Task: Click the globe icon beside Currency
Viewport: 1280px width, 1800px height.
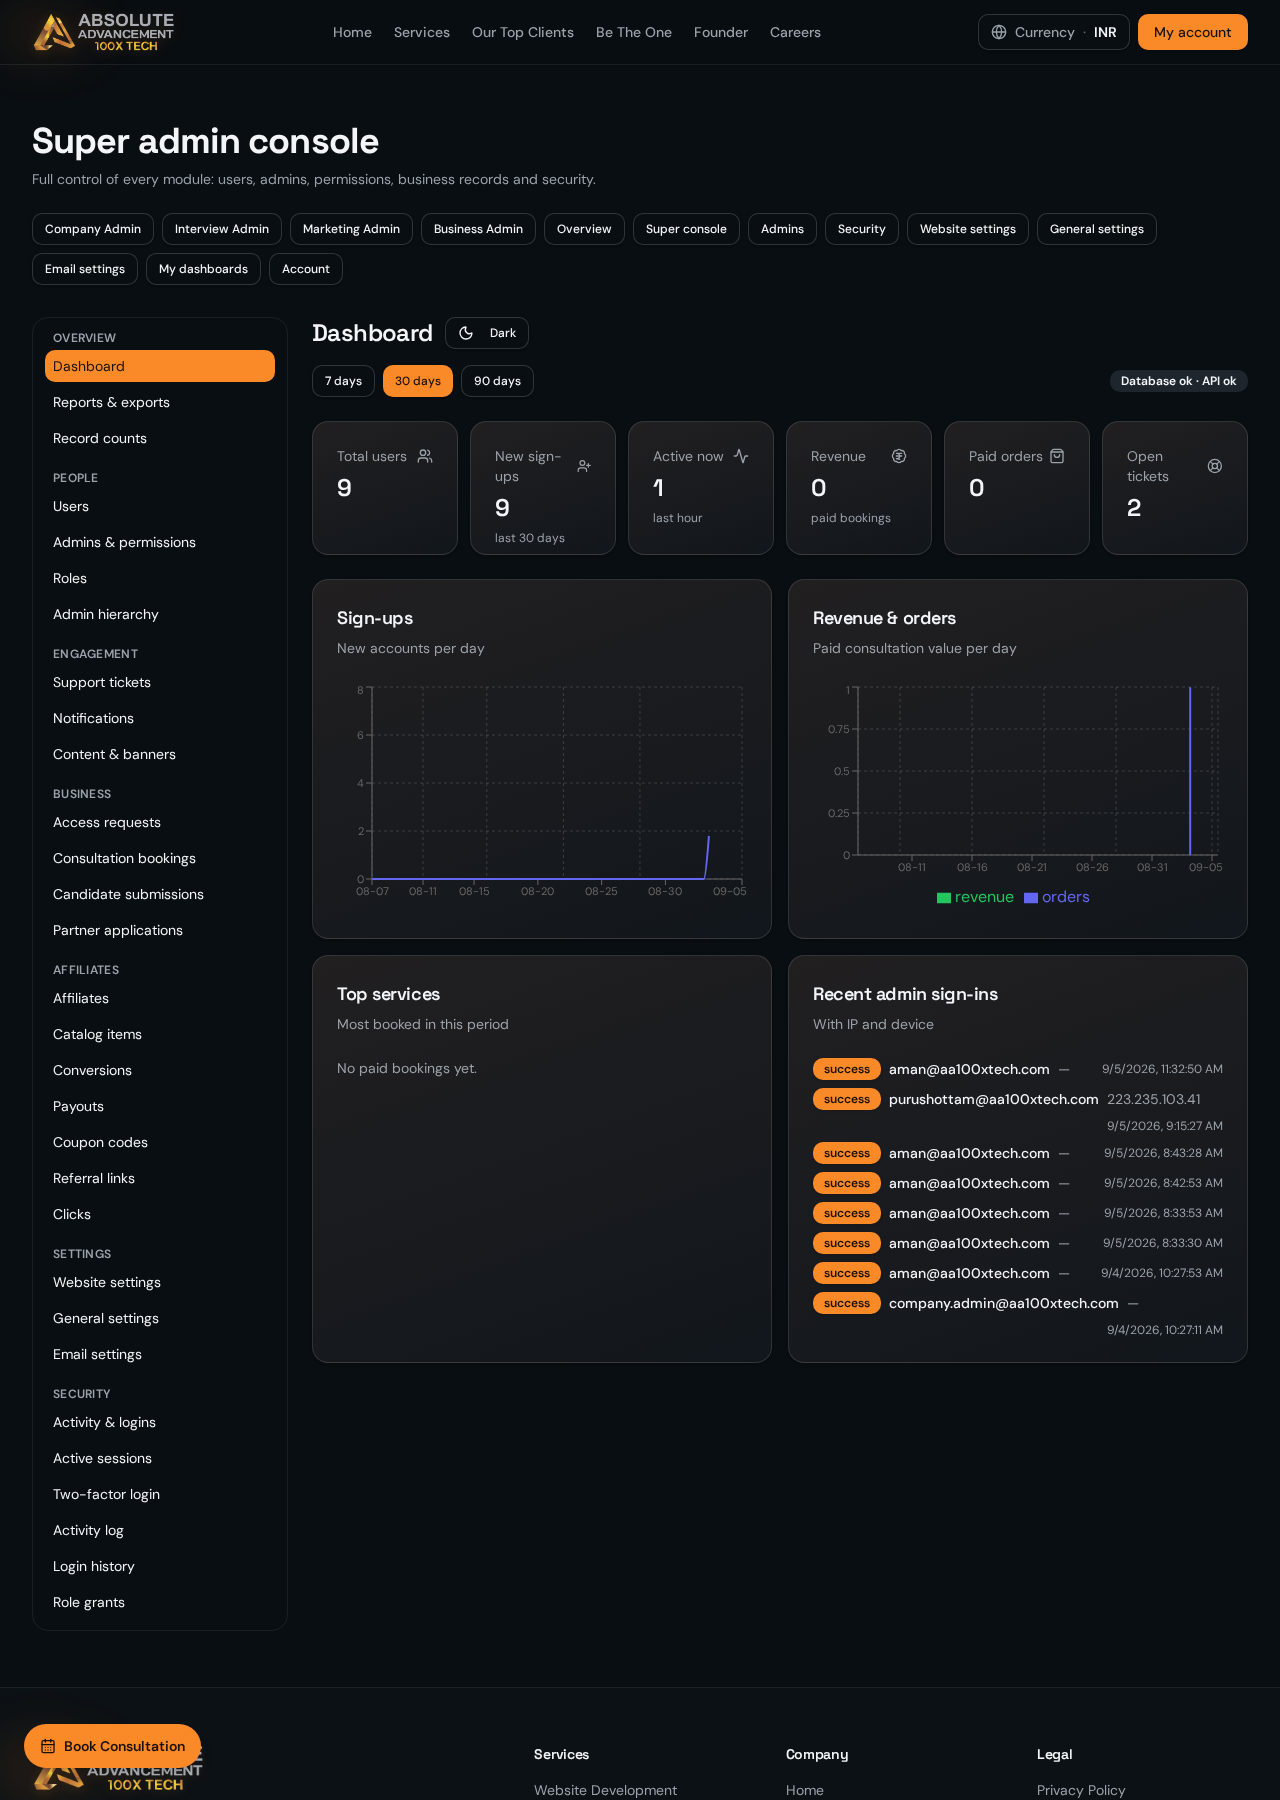Action: pyautogui.click(x=999, y=32)
